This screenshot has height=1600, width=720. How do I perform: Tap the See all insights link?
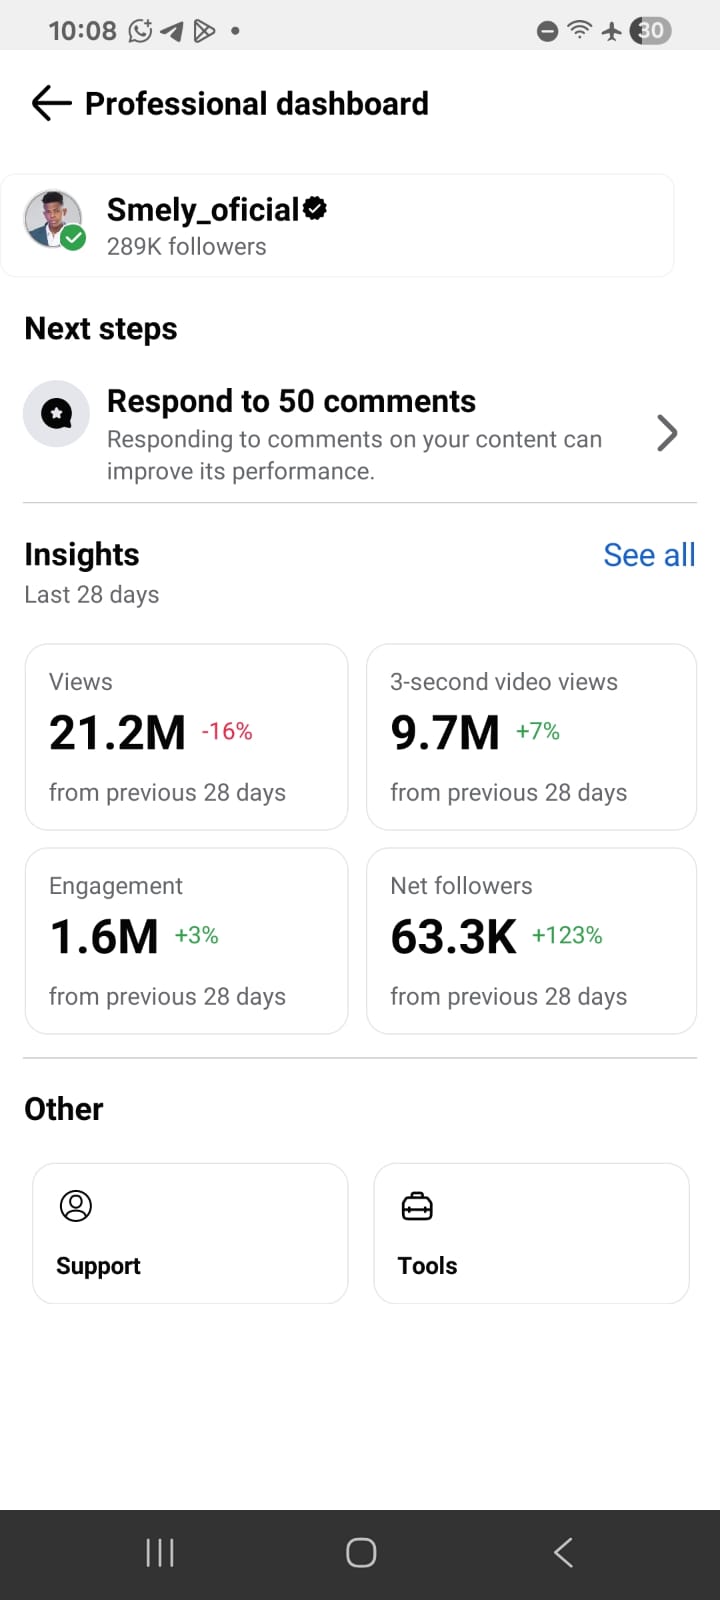click(649, 555)
